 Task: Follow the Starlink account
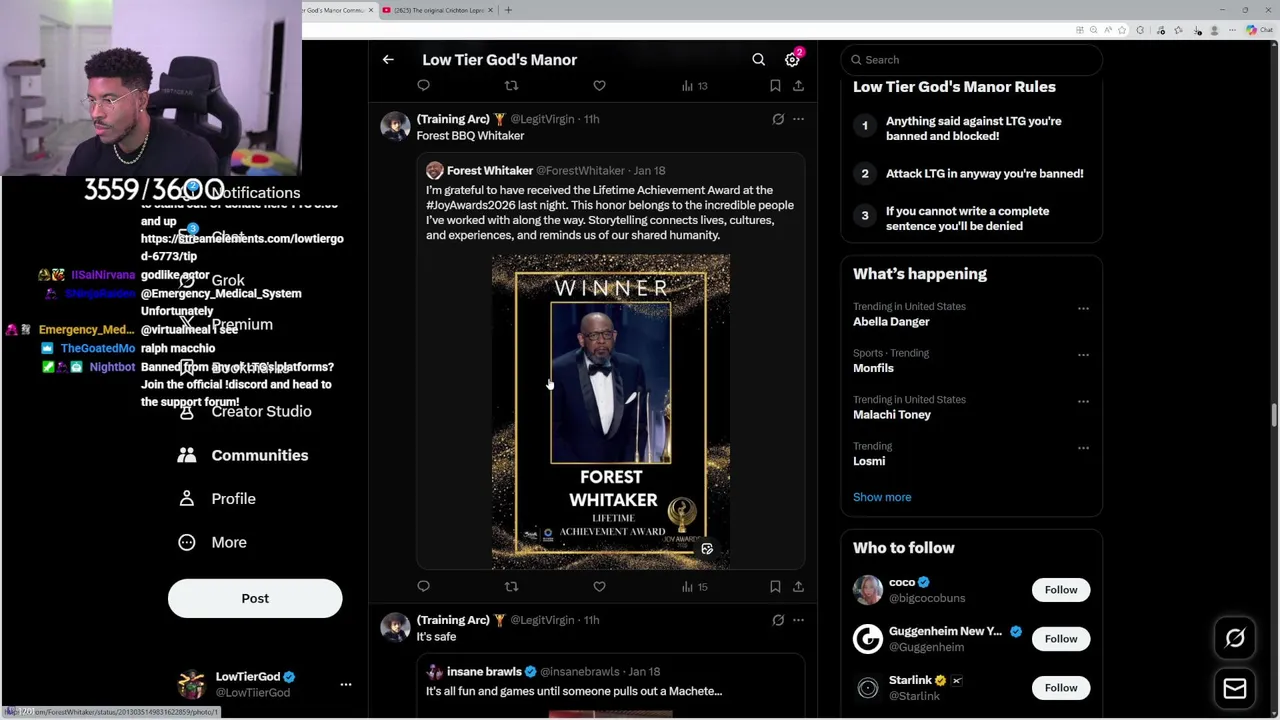pyautogui.click(x=1061, y=688)
